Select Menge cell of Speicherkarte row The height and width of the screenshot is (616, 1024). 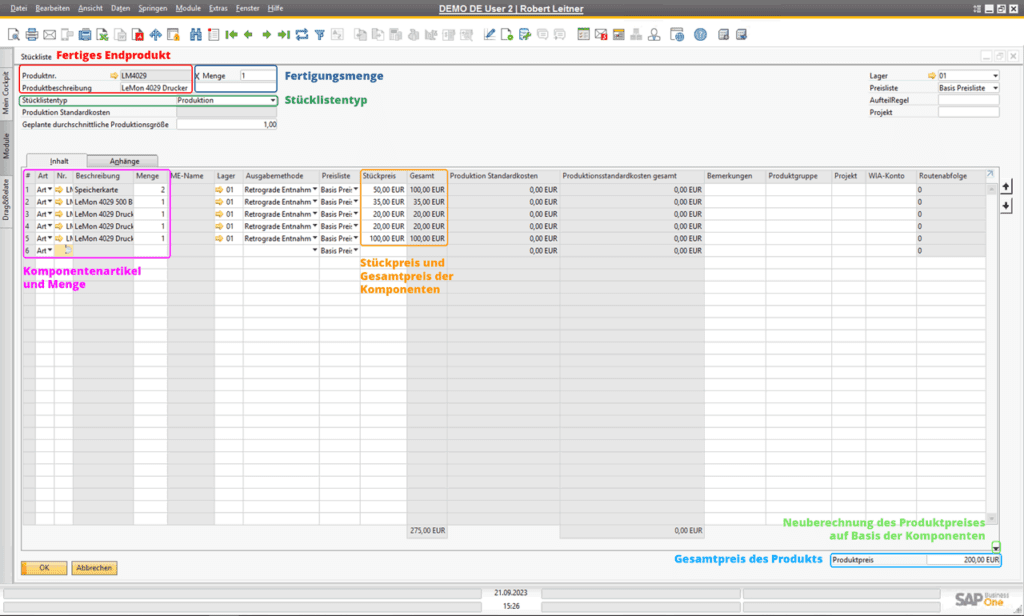(151, 189)
